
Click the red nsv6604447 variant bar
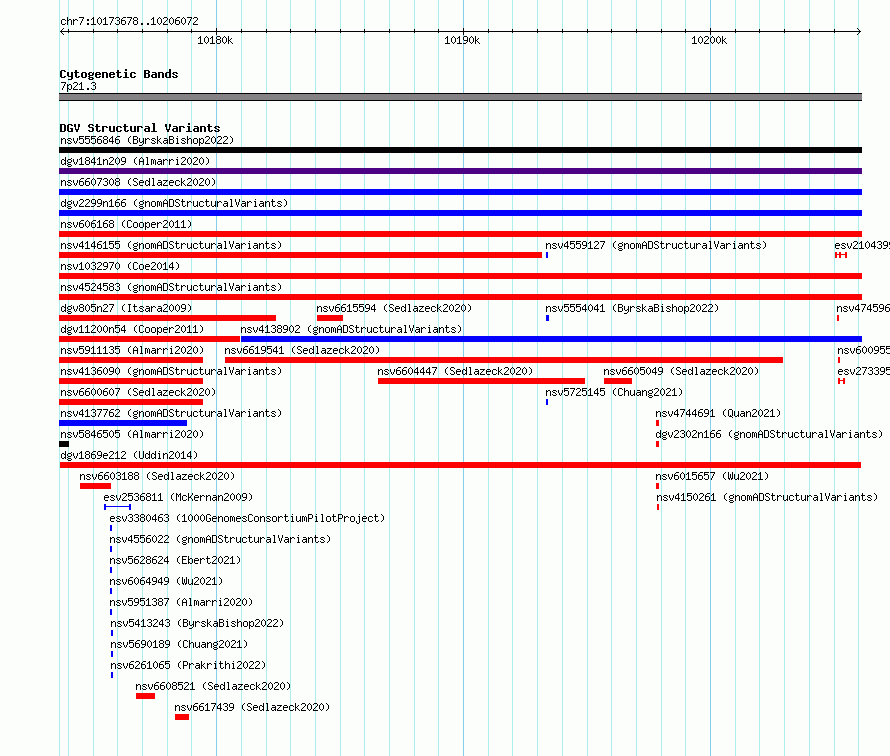[x=481, y=381]
